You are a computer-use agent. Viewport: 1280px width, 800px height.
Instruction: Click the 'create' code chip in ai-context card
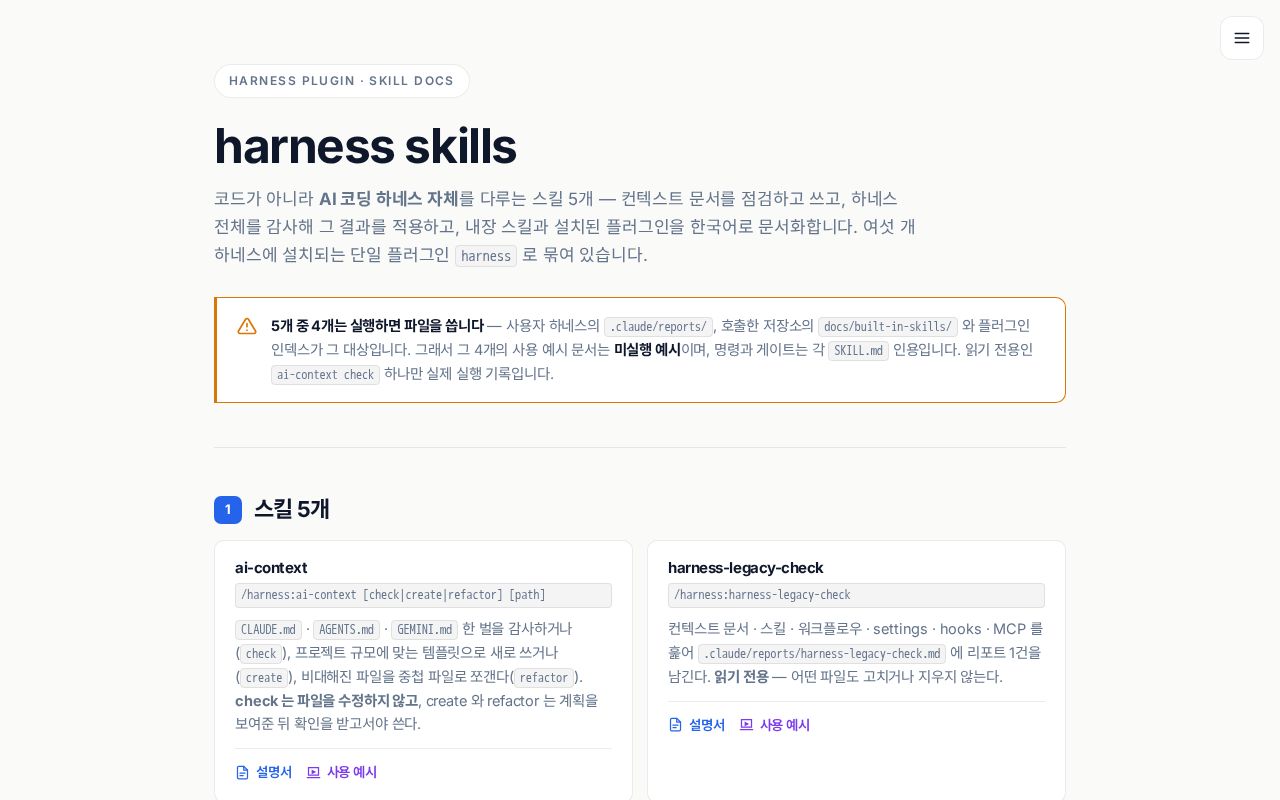(x=264, y=678)
